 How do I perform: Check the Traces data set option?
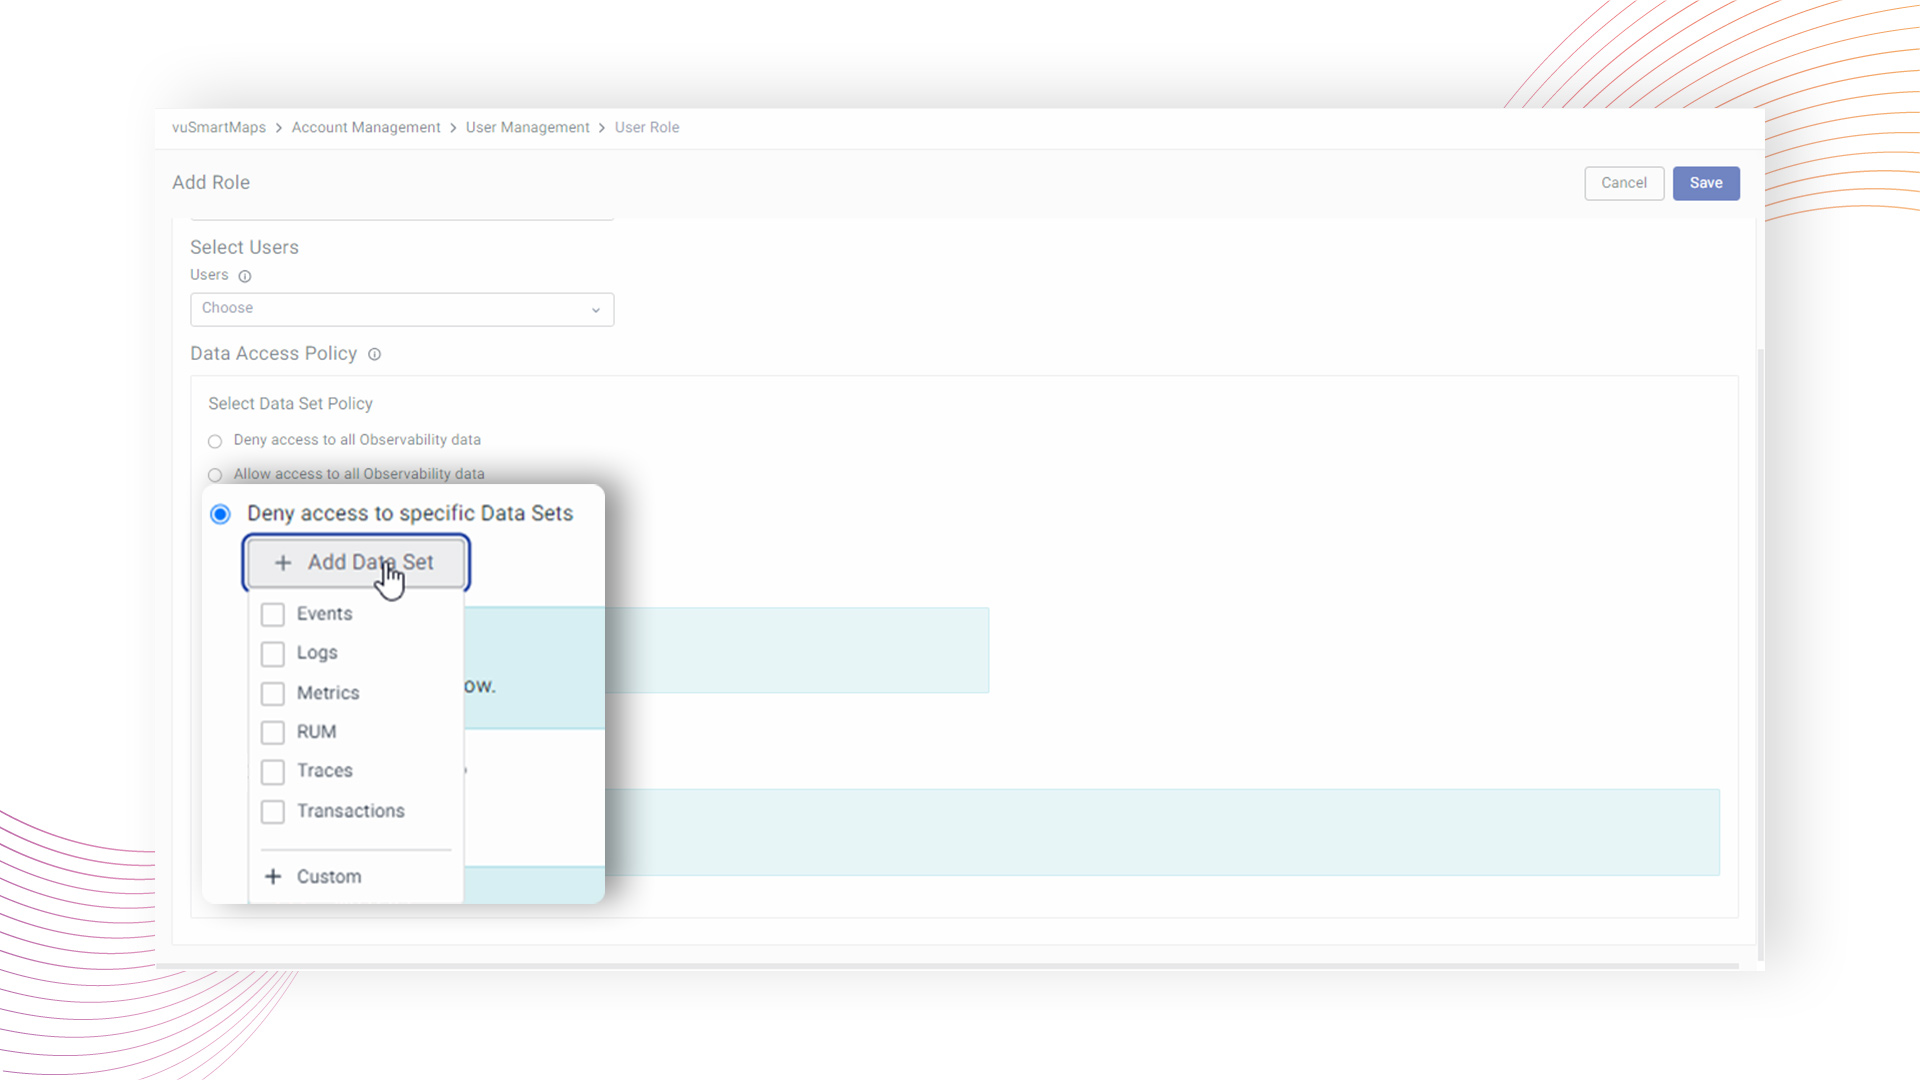click(x=273, y=772)
